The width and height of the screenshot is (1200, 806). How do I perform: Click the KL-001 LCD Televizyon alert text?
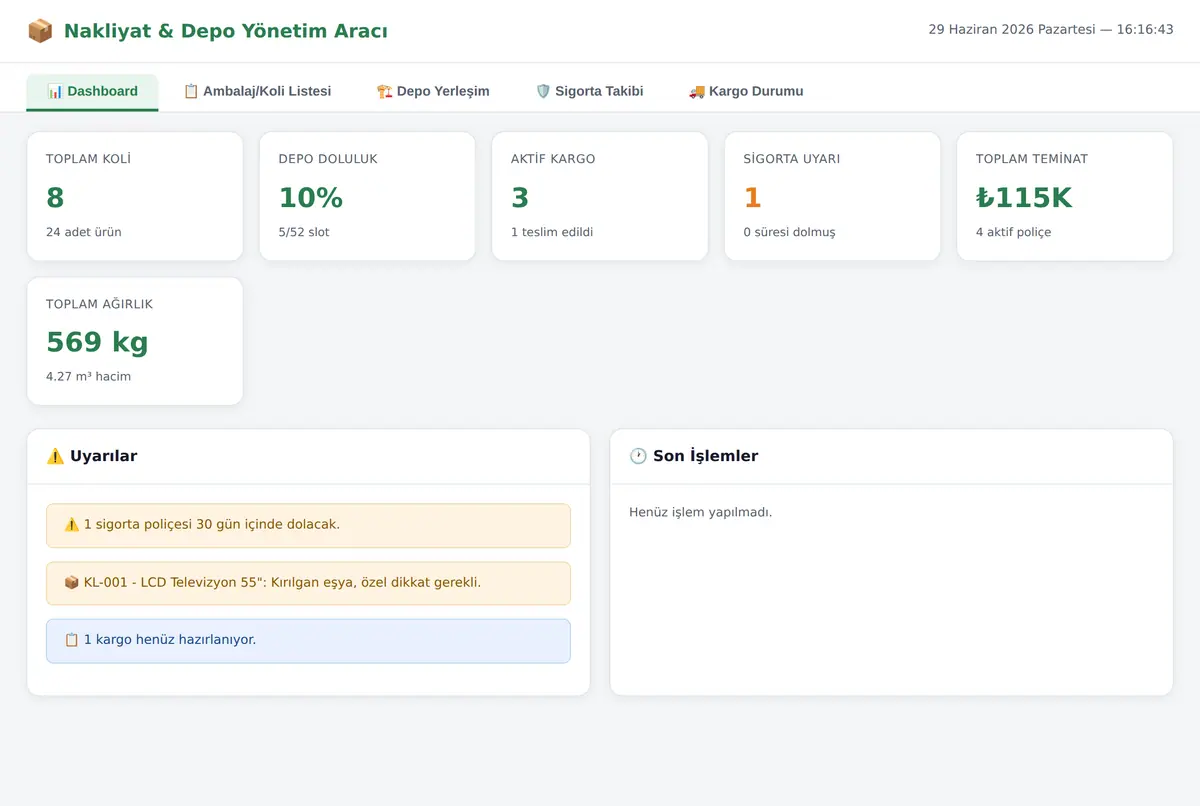(282, 582)
